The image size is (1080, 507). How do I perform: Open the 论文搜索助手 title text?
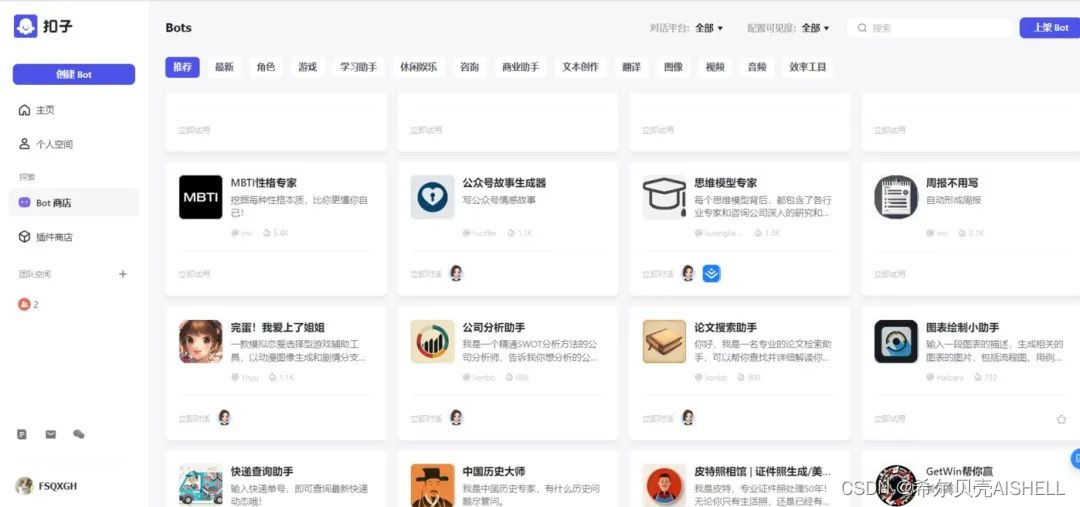pyautogui.click(x=725, y=327)
